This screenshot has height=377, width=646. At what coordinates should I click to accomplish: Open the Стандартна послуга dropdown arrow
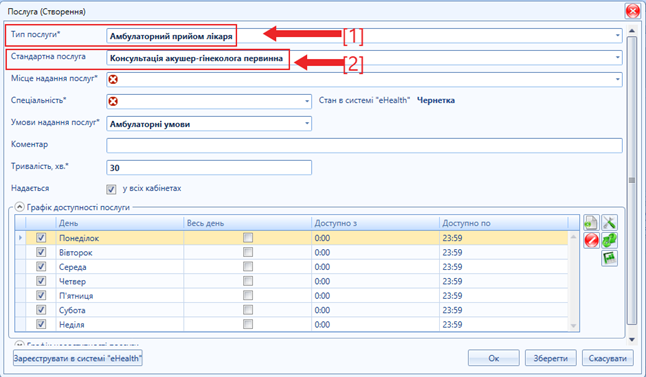coord(617,57)
